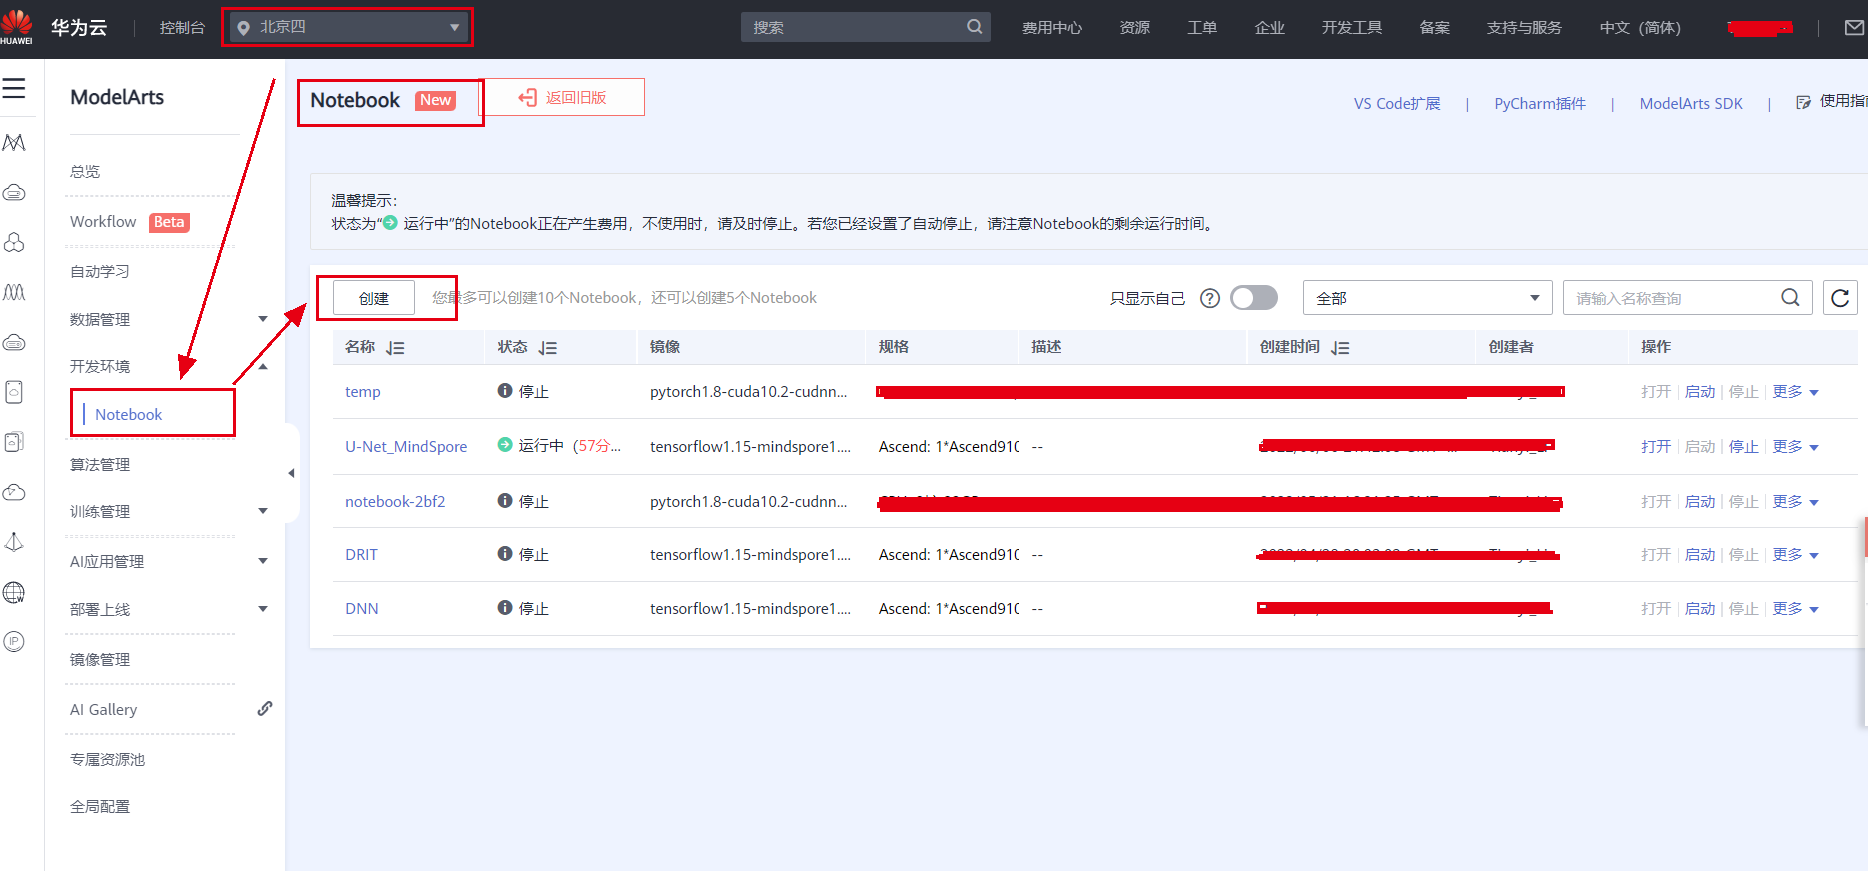Select 镜像管理 in the sidebar
The image size is (1868, 871).
click(x=100, y=659)
